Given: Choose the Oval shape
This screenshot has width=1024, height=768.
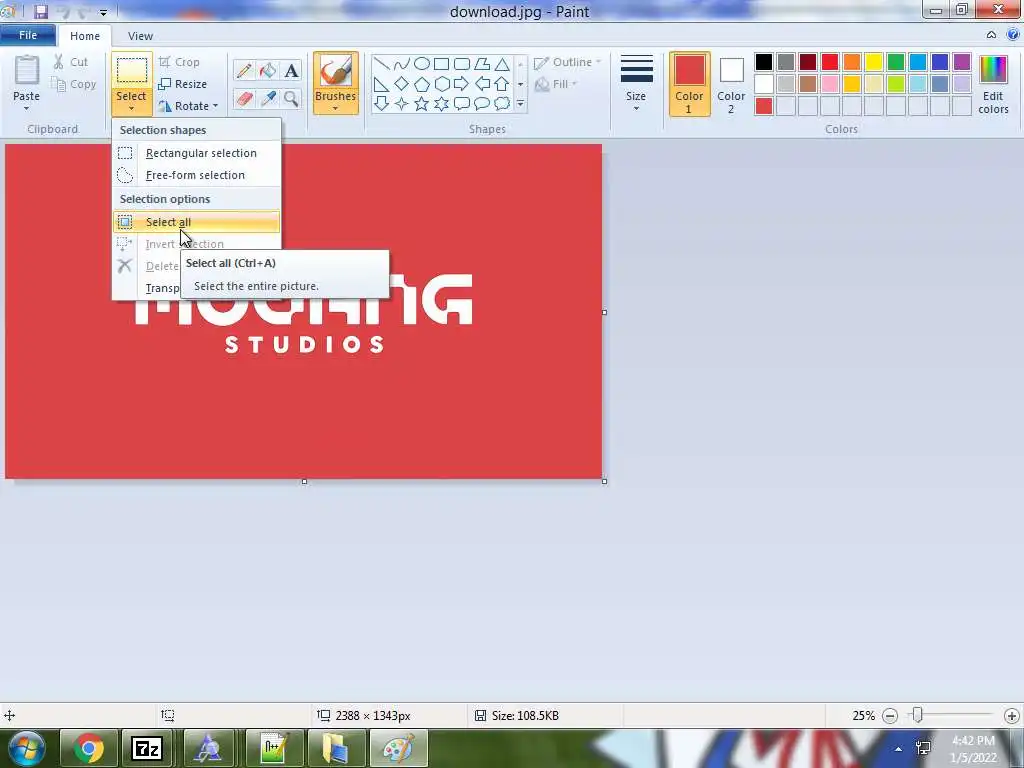Looking at the screenshot, I should [422, 63].
